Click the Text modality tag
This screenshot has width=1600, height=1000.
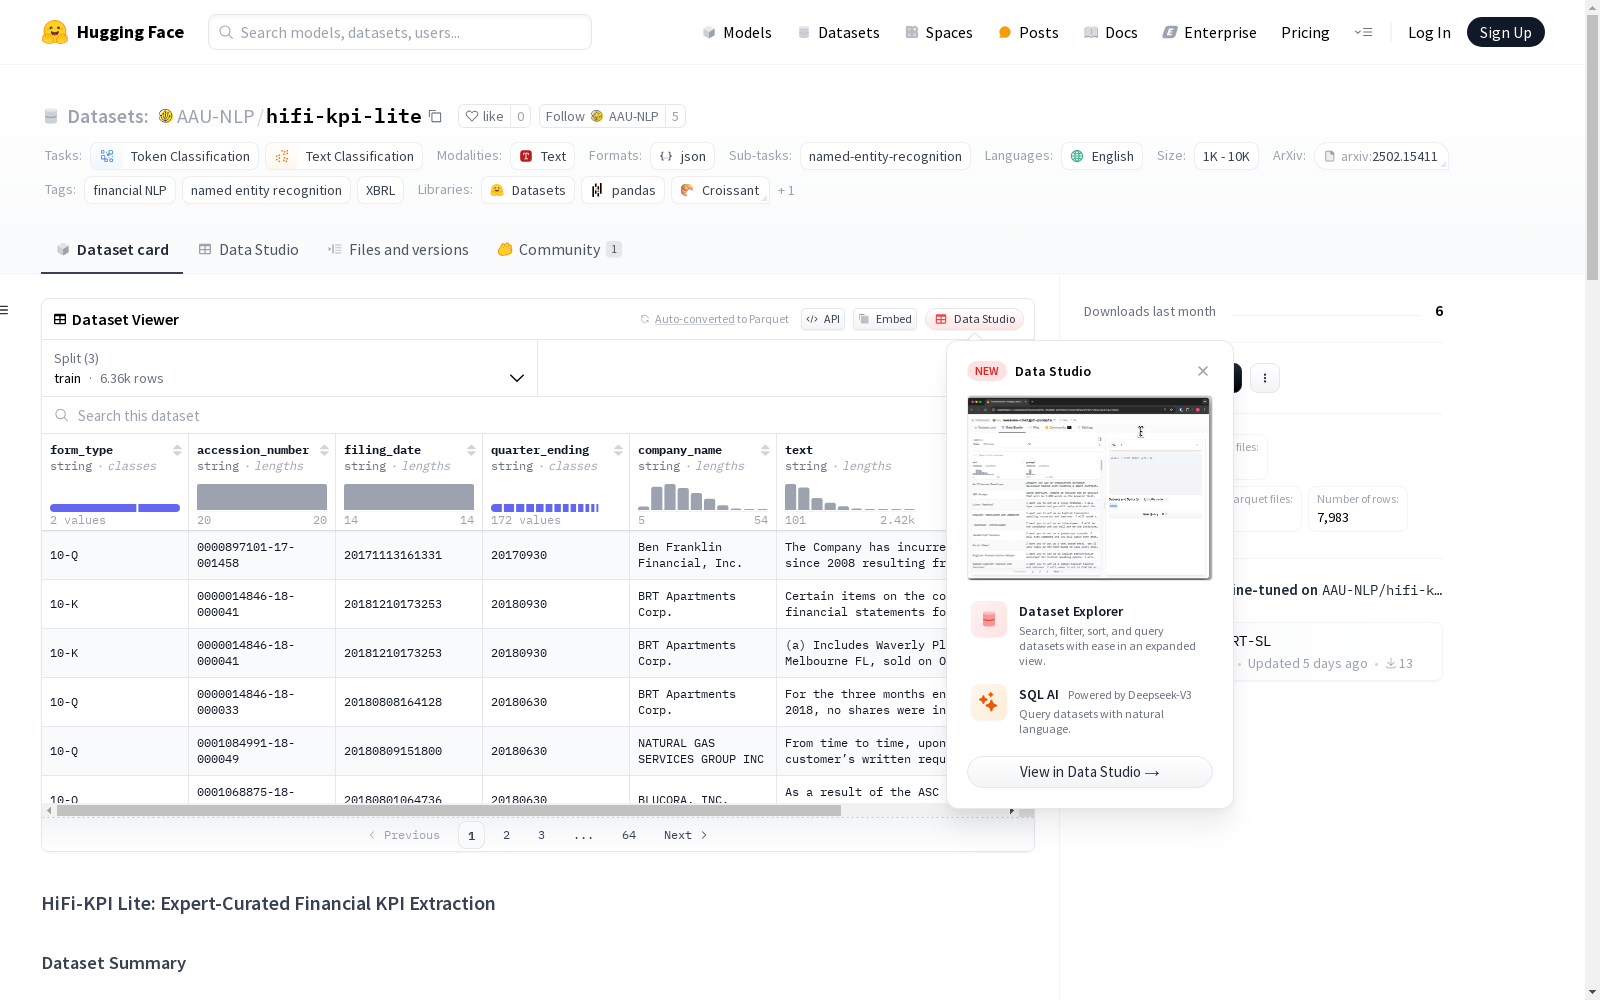tap(543, 156)
